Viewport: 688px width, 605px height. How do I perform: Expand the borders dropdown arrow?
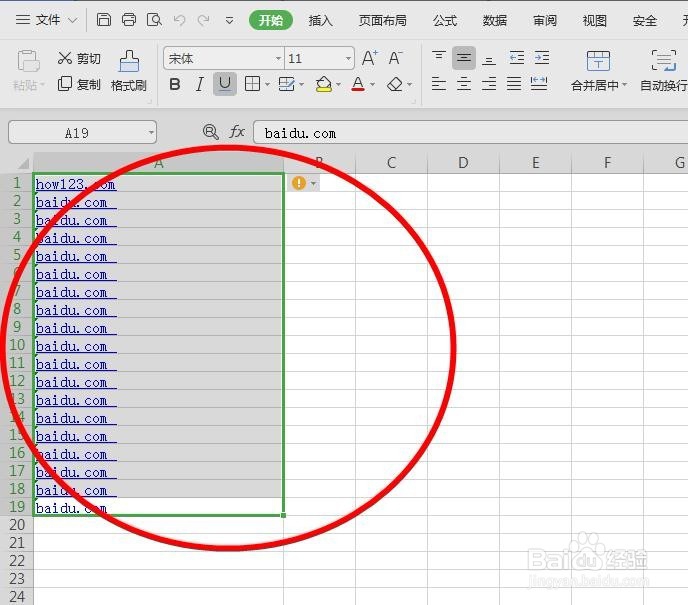[267, 84]
